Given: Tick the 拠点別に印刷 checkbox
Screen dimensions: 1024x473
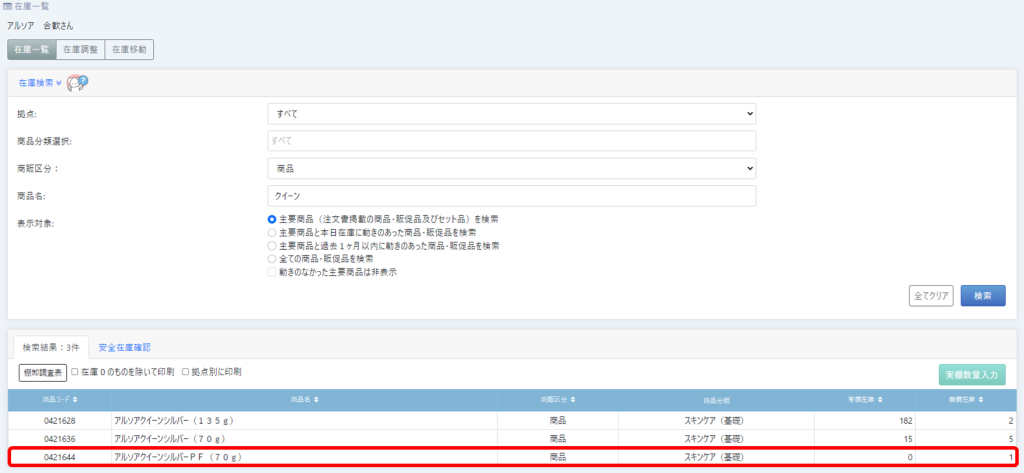Looking at the screenshot, I should [185, 372].
